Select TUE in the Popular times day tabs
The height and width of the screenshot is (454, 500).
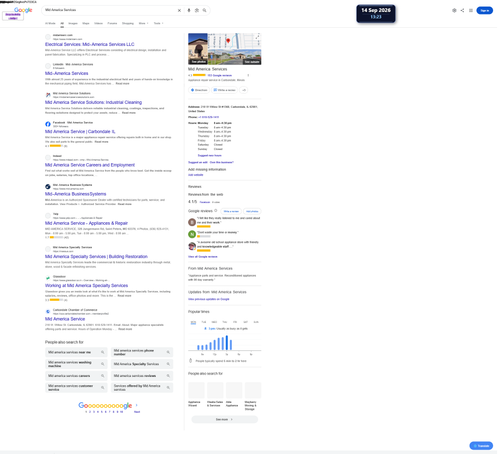(204, 322)
